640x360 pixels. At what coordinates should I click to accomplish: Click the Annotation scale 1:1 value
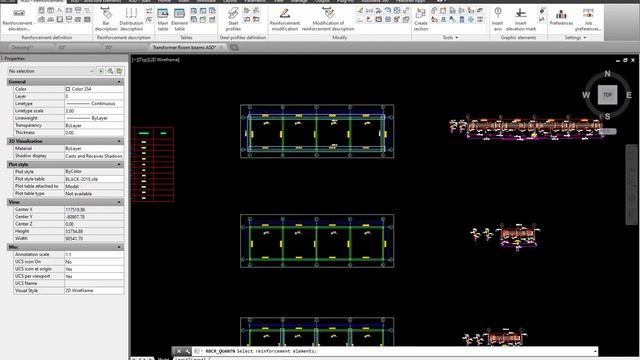(x=94, y=254)
